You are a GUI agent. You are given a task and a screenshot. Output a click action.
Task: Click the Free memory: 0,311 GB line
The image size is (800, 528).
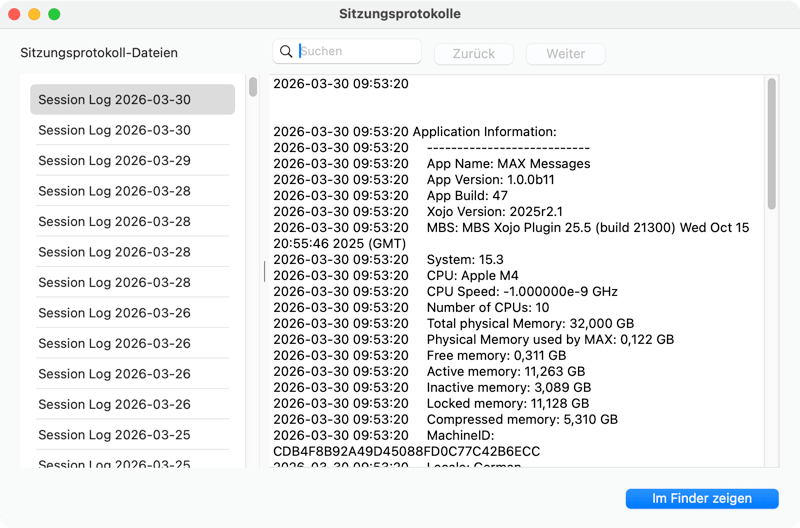[x=420, y=356]
